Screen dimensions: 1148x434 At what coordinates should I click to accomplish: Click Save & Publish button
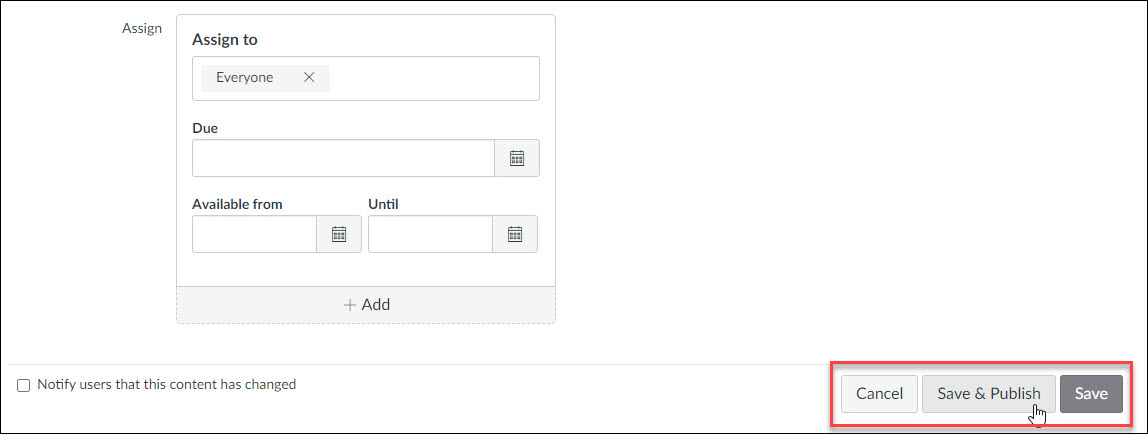pos(988,394)
